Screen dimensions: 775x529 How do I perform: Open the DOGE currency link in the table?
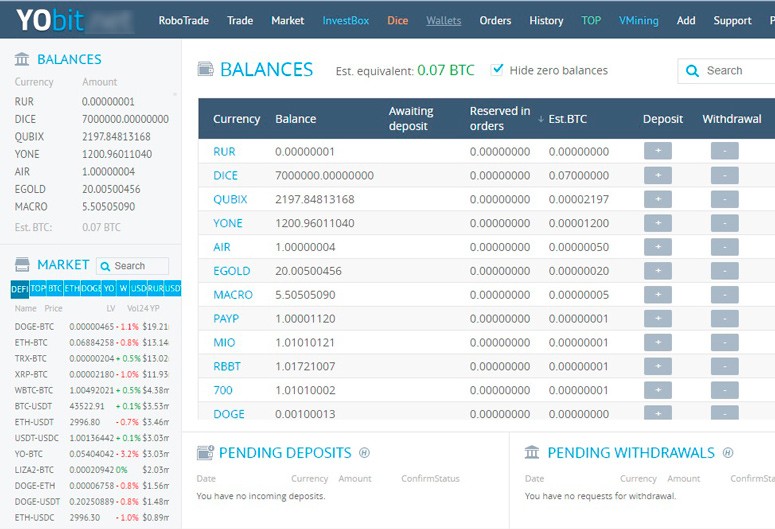pos(229,414)
